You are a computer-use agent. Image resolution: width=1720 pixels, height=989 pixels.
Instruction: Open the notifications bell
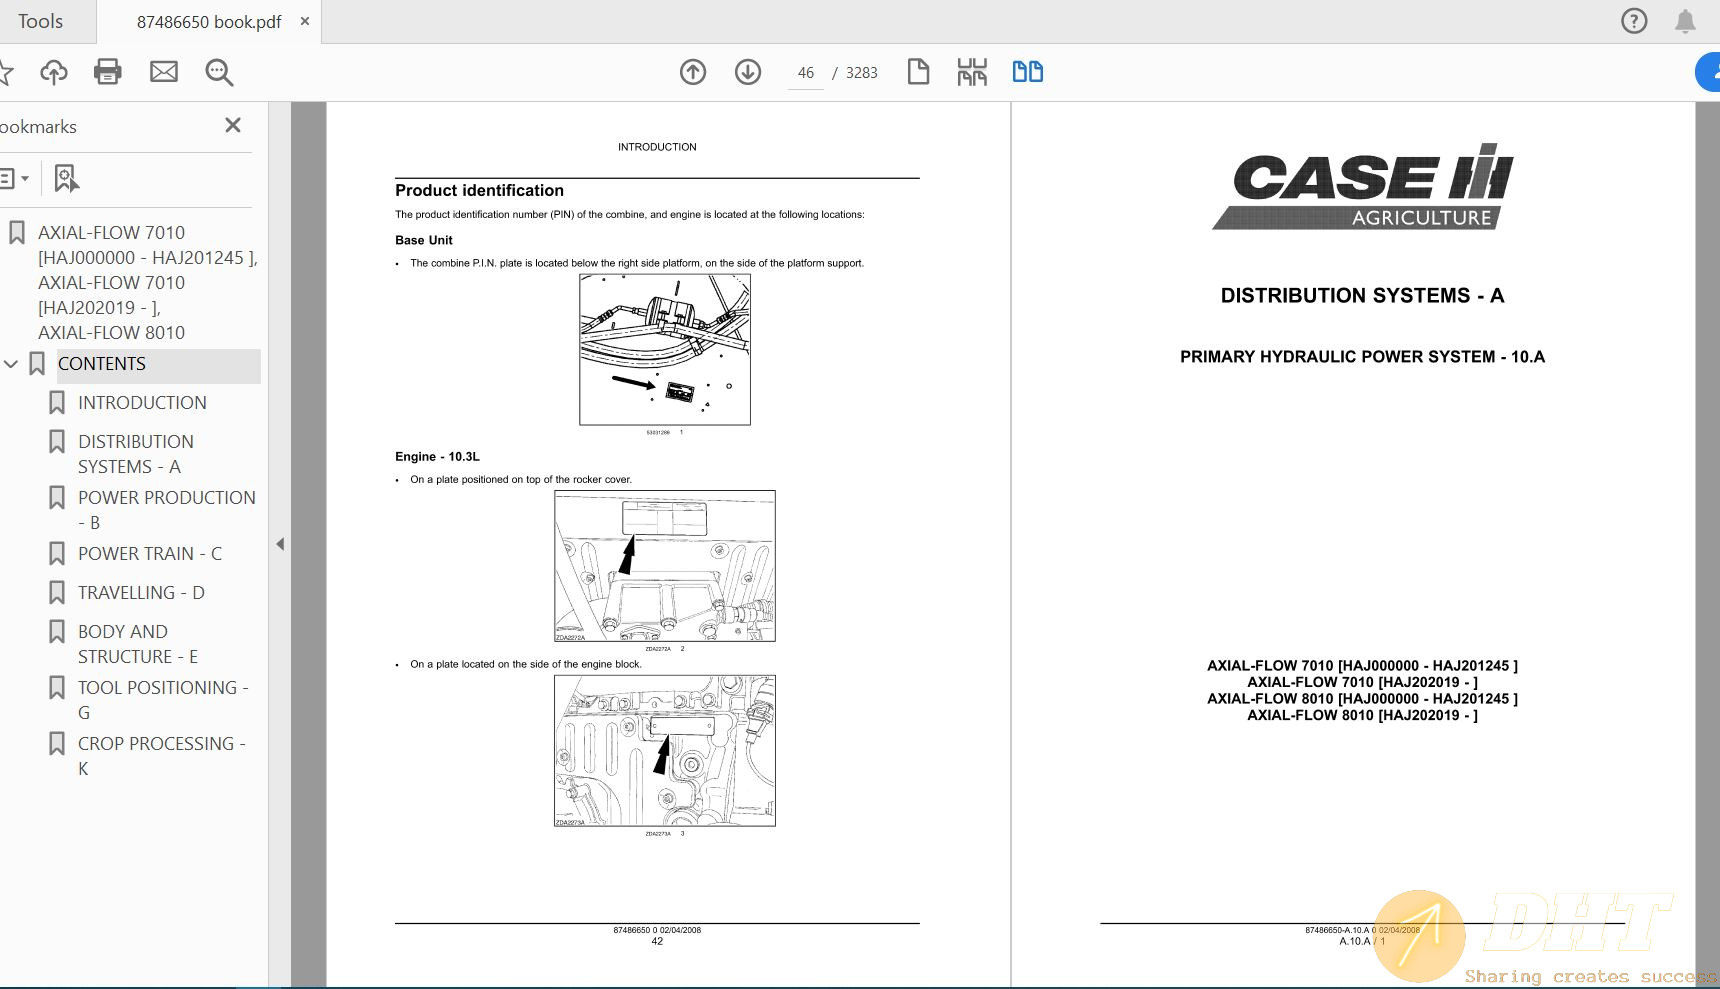pos(1685,21)
